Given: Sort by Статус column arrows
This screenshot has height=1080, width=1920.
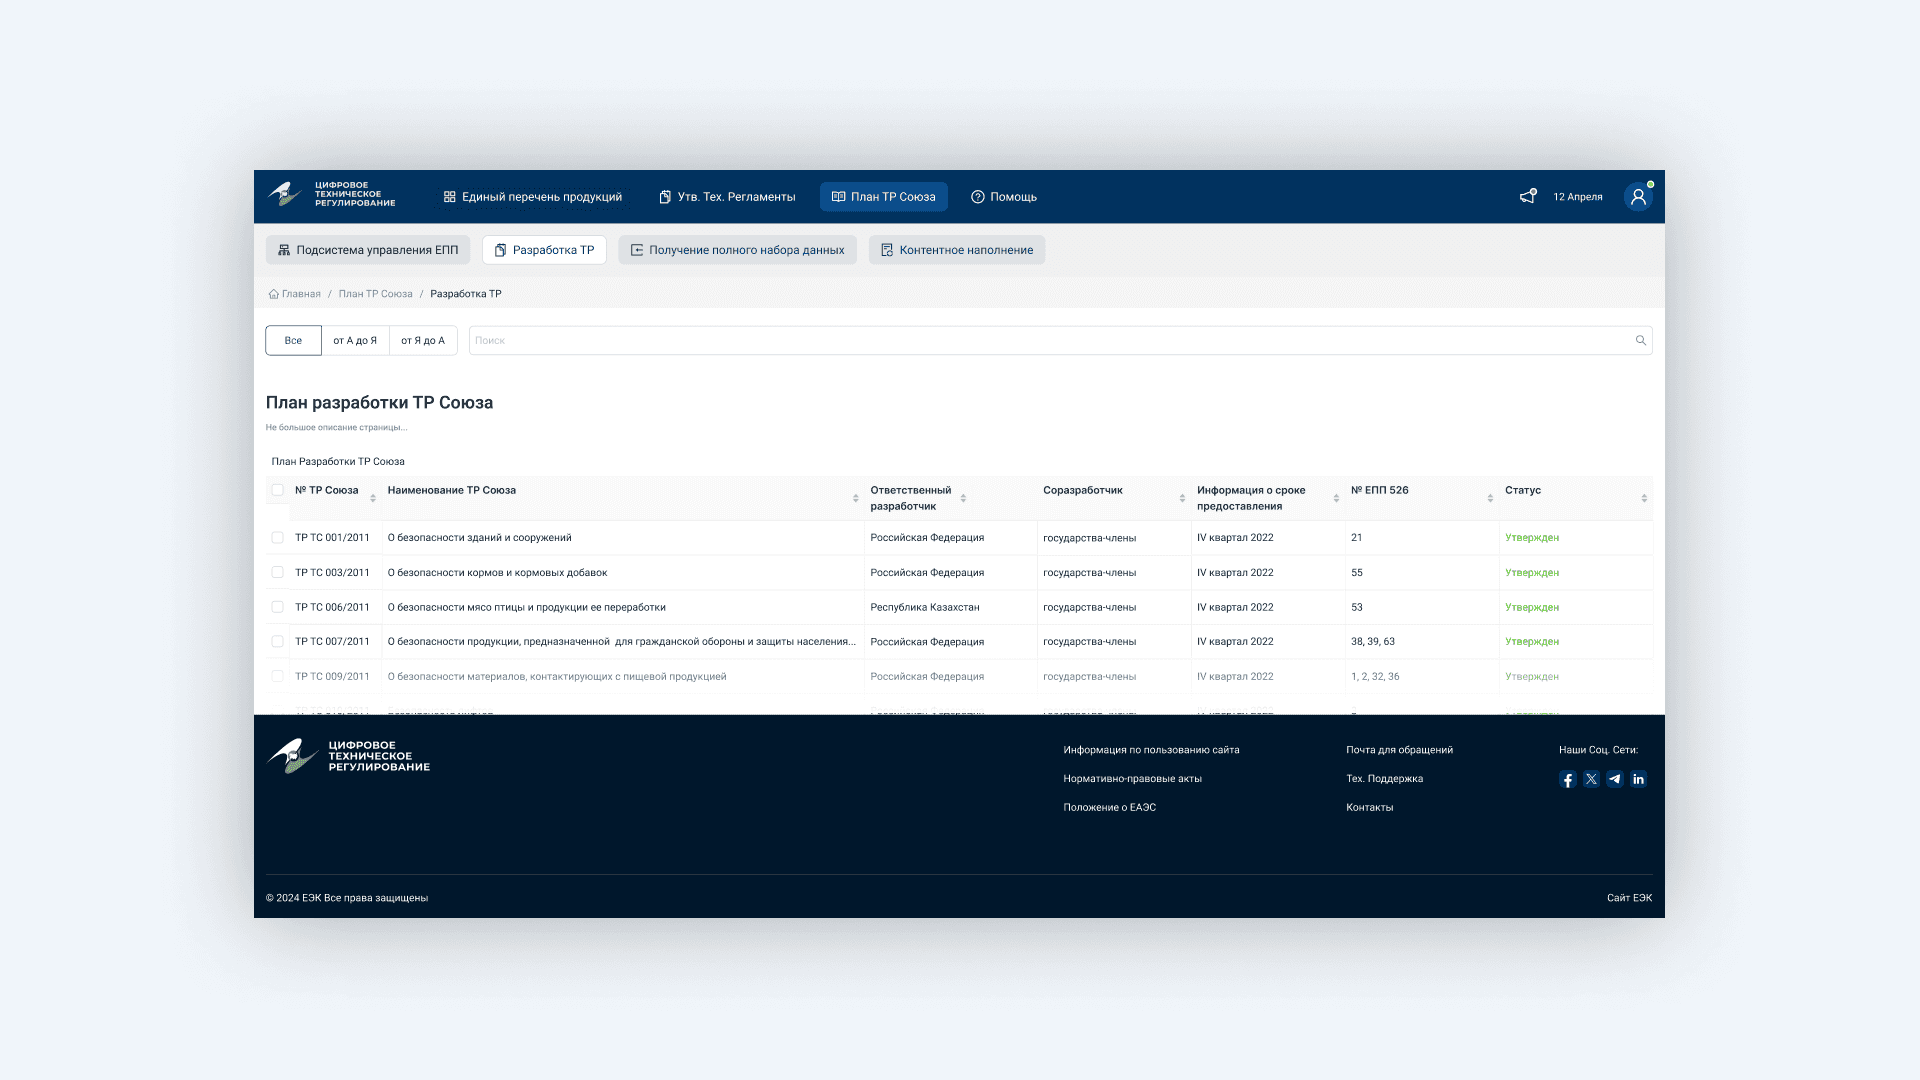Looking at the screenshot, I should point(1644,498).
